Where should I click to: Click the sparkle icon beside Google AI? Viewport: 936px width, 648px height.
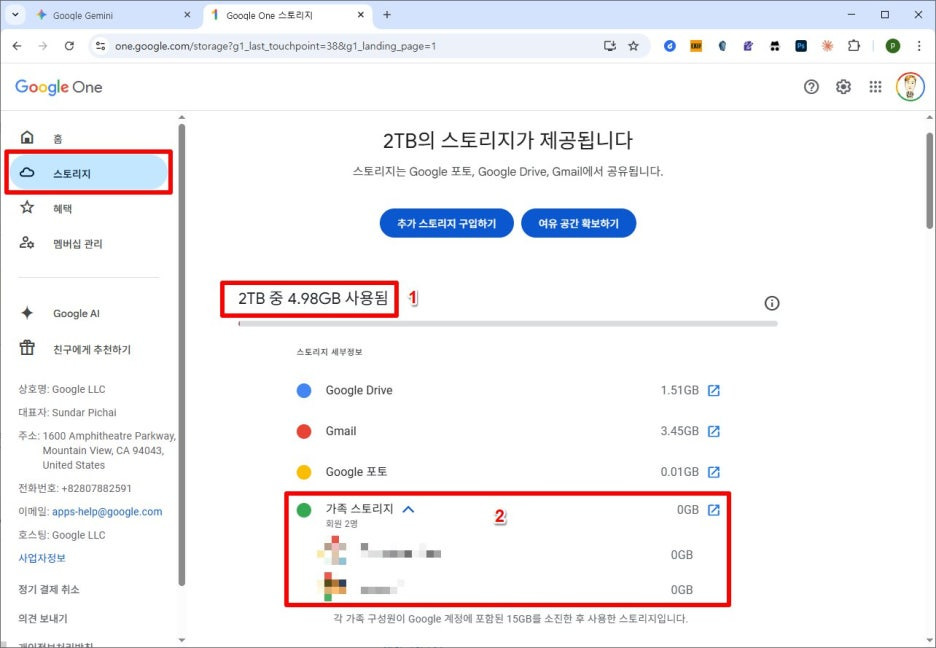click(27, 313)
